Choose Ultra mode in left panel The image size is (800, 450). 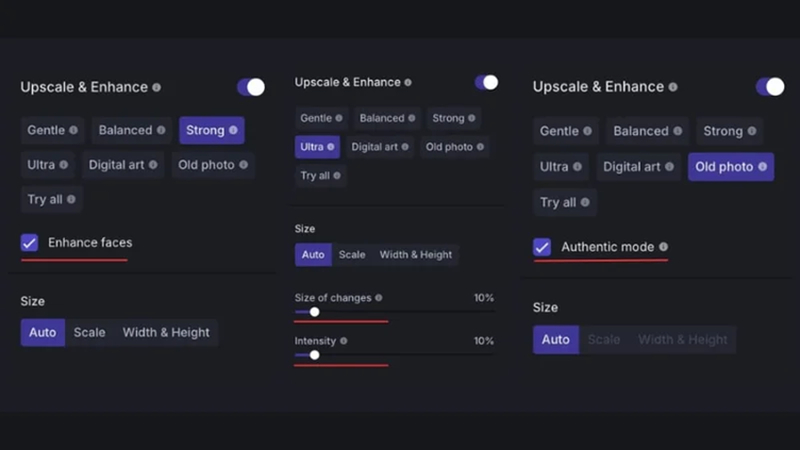[x=47, y=165]
